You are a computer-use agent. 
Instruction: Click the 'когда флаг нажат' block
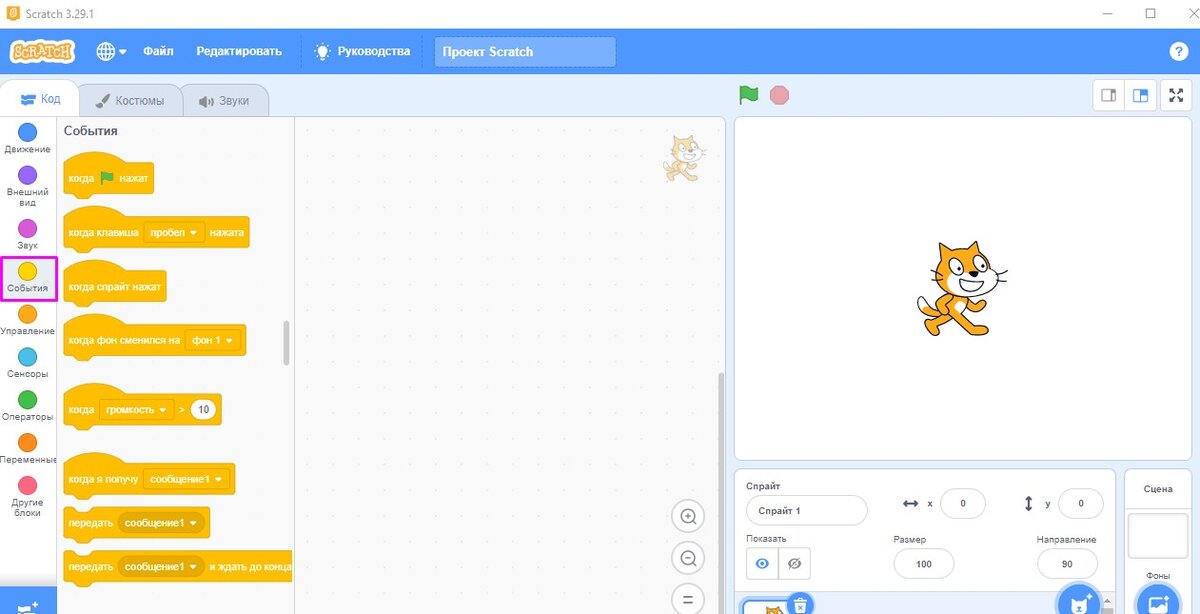[108, 178]
